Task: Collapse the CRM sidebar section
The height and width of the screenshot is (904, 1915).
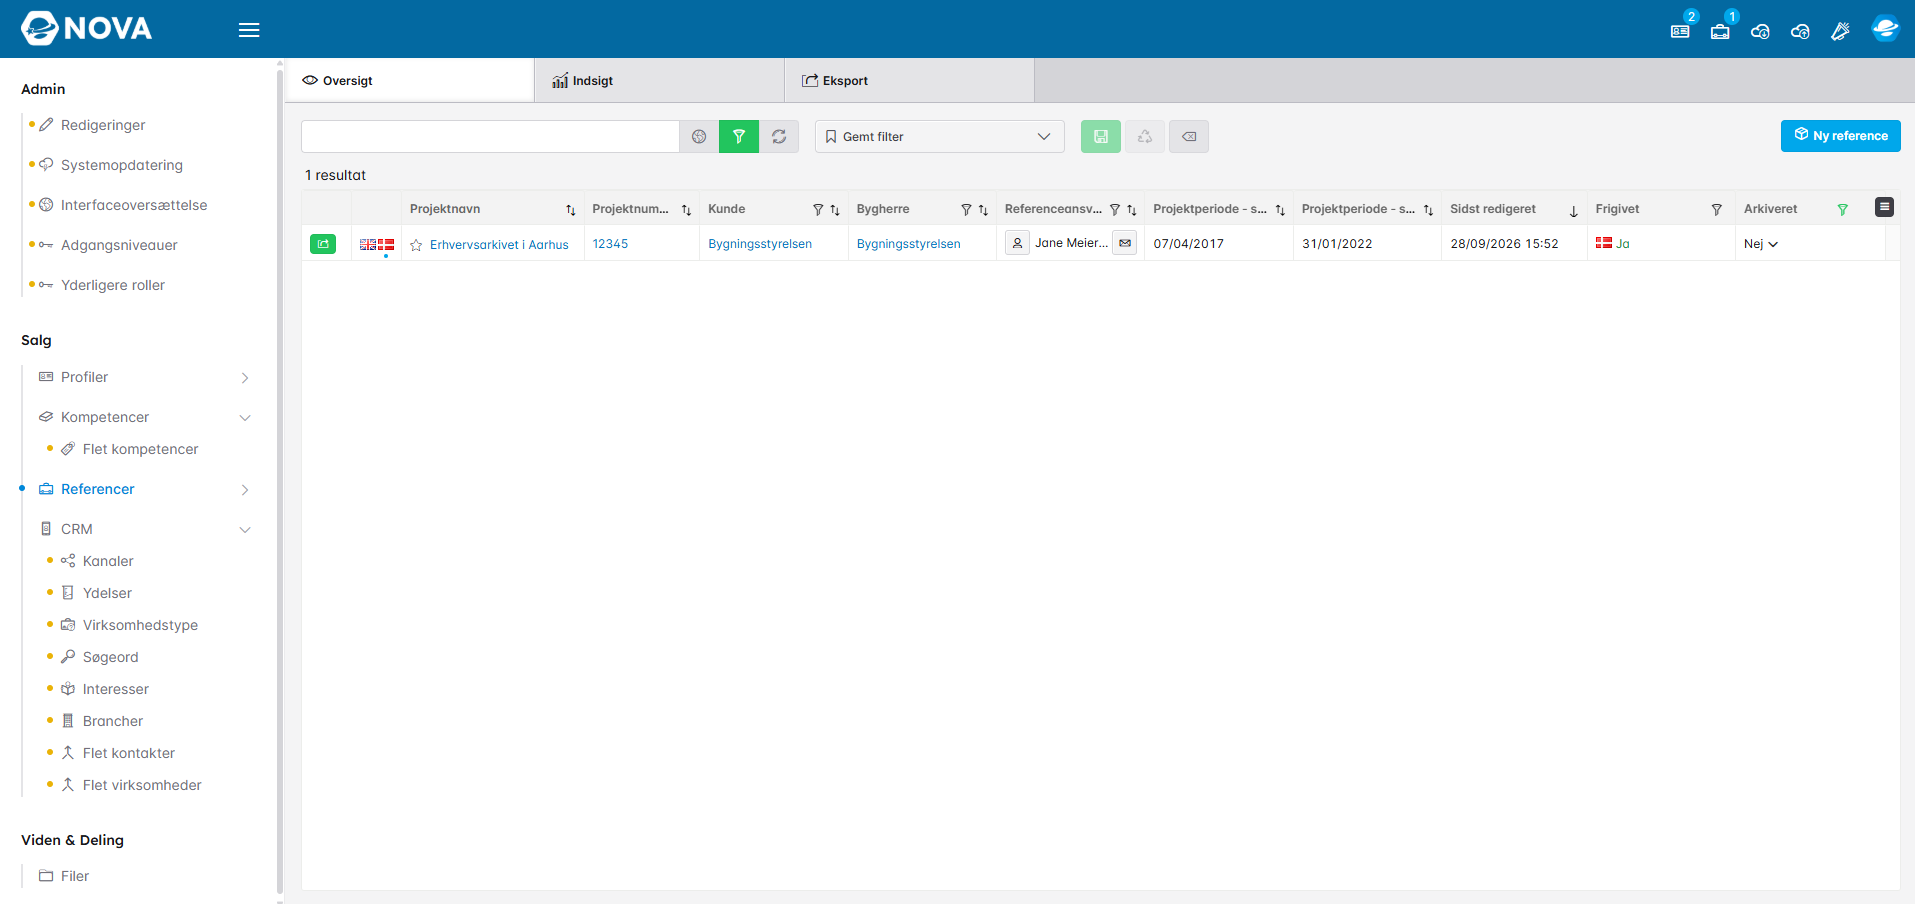Action: point(245,530)
